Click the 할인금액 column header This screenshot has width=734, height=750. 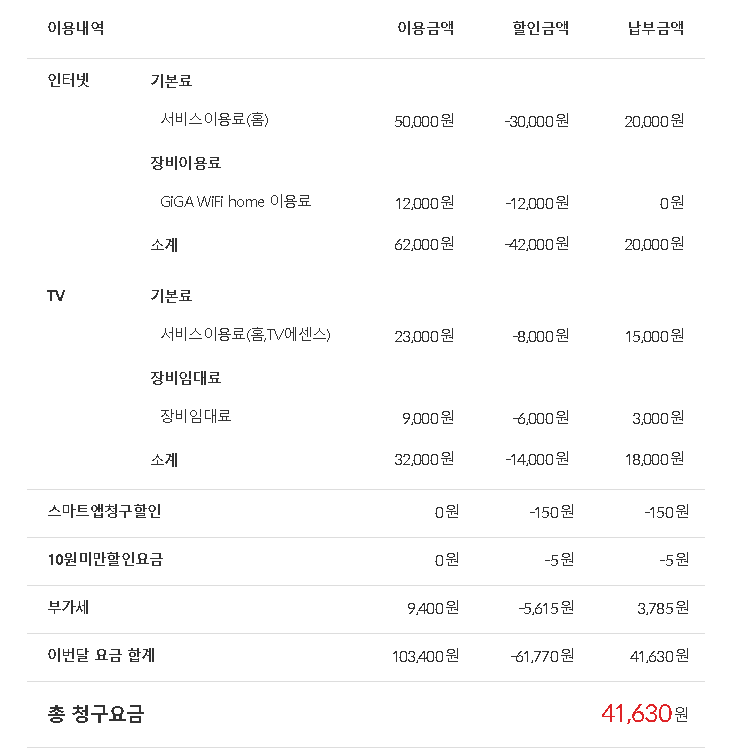(x=540, y=28)
